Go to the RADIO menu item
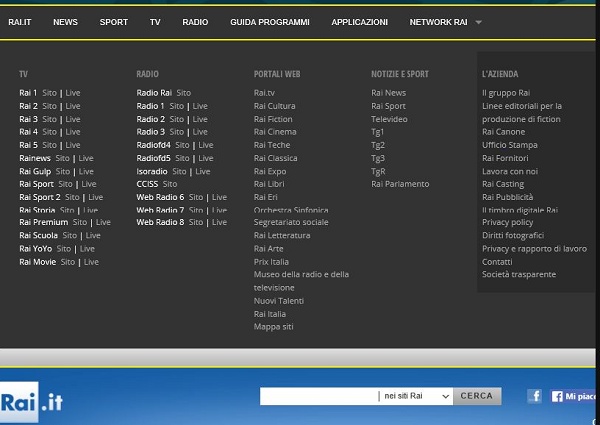This screenshot has width=600, height=425. (195, 22)
